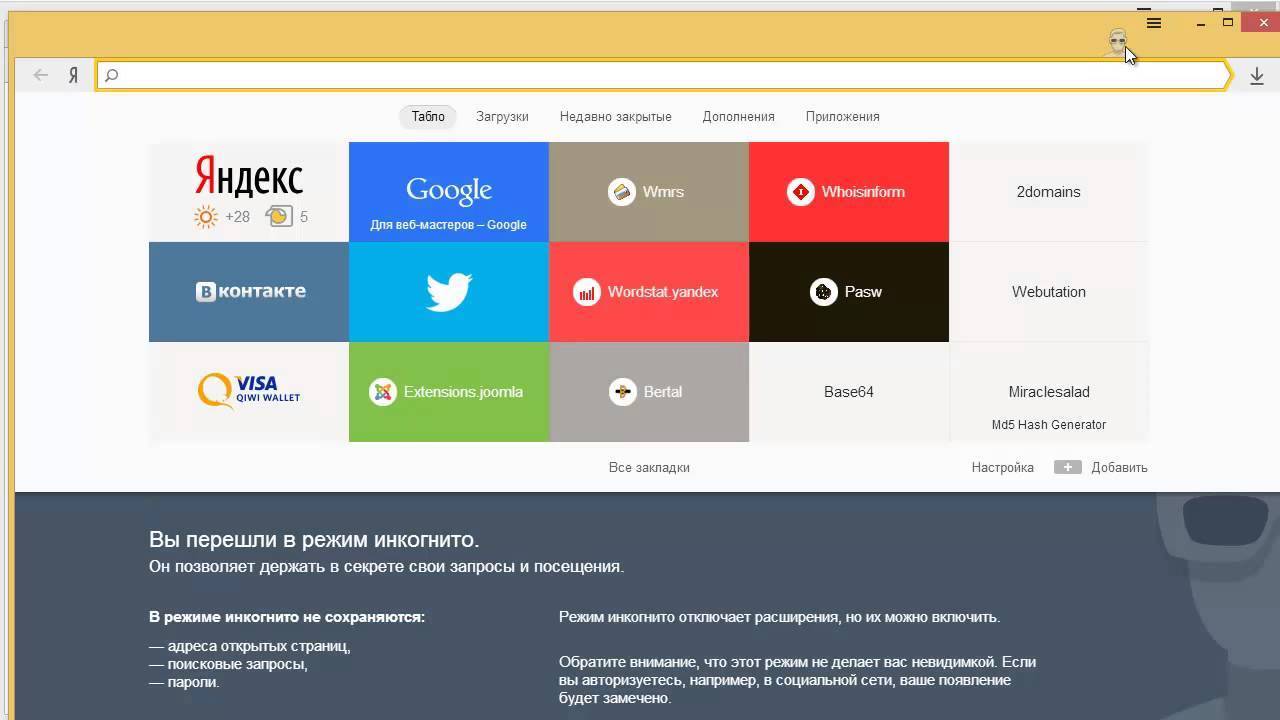Viewport: 1280px width, 720px height.
Task: Open the Webutation tile
Action: pyautogui.click(x=1049, y=292)
